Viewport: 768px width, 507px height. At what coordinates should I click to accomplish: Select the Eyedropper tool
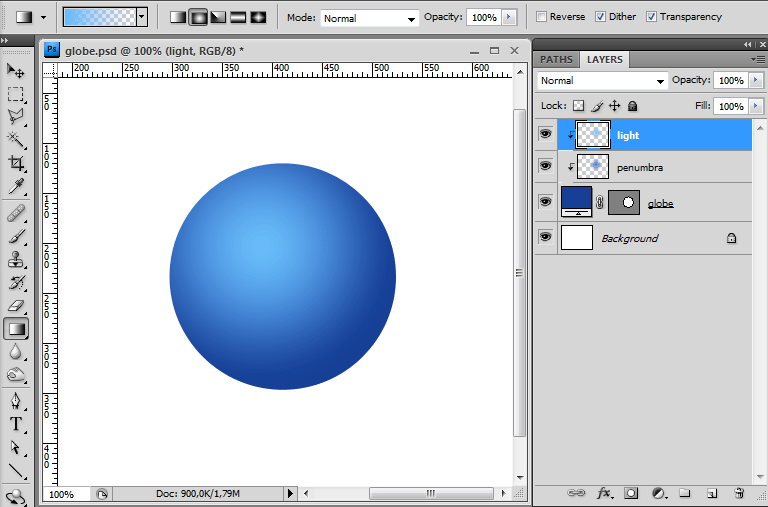(16, 187)
